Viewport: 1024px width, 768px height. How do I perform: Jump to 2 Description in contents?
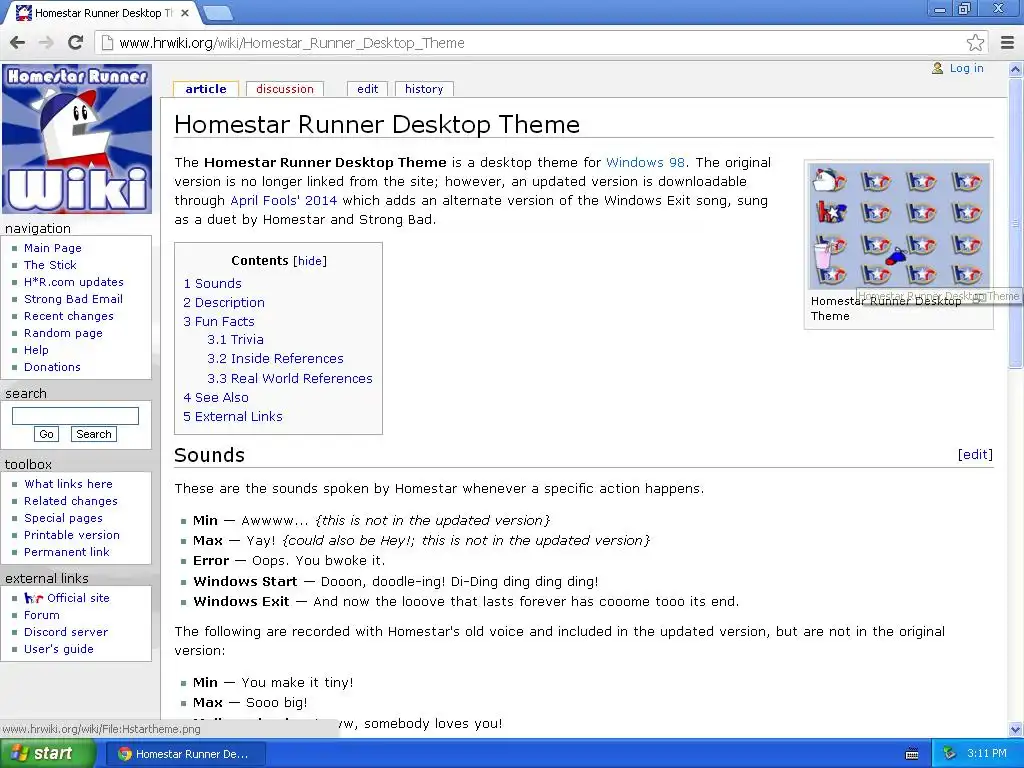tap(224, 302)
